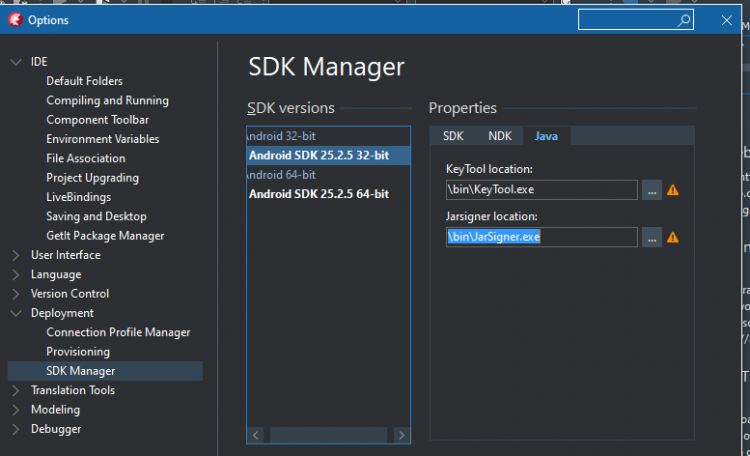Expand the Debugger node
This screenshot has width=750, height=456.
point(16,429)
